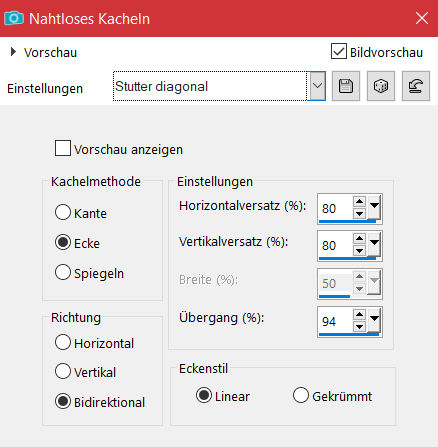This screenshot has height=447, width=438.
Task: Select the Gekrümmt corner style
Action: (301, 395)
